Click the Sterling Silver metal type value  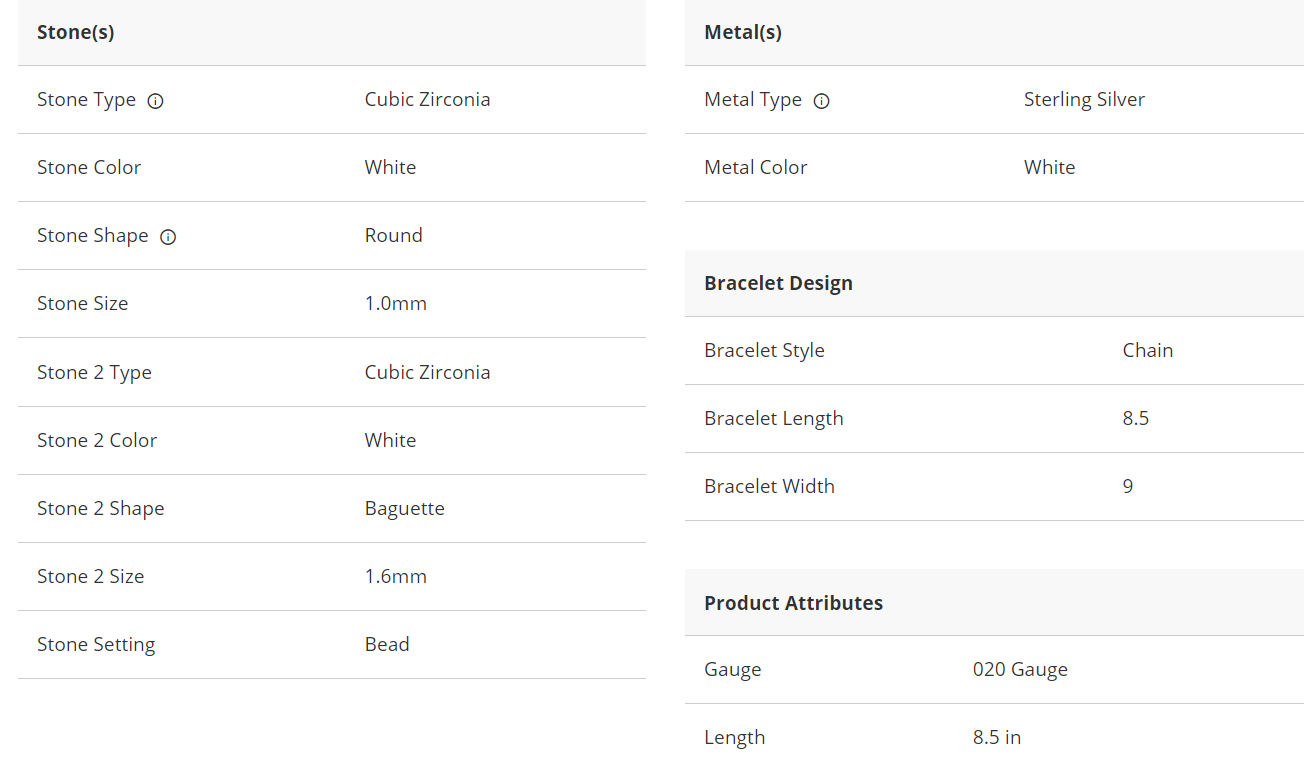[1084, 100]
